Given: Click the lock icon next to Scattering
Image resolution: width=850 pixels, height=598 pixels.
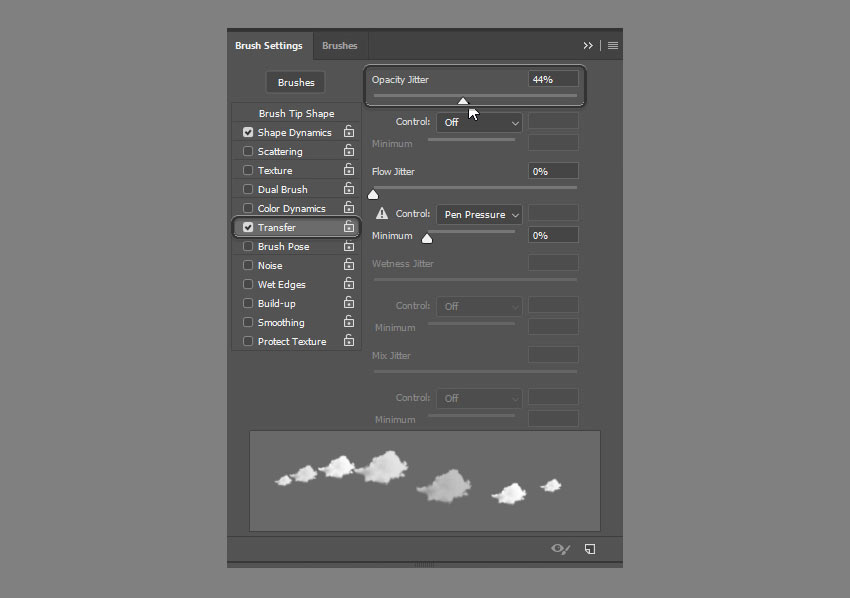Looking at the screenshot, I should [x=348, y=151].
